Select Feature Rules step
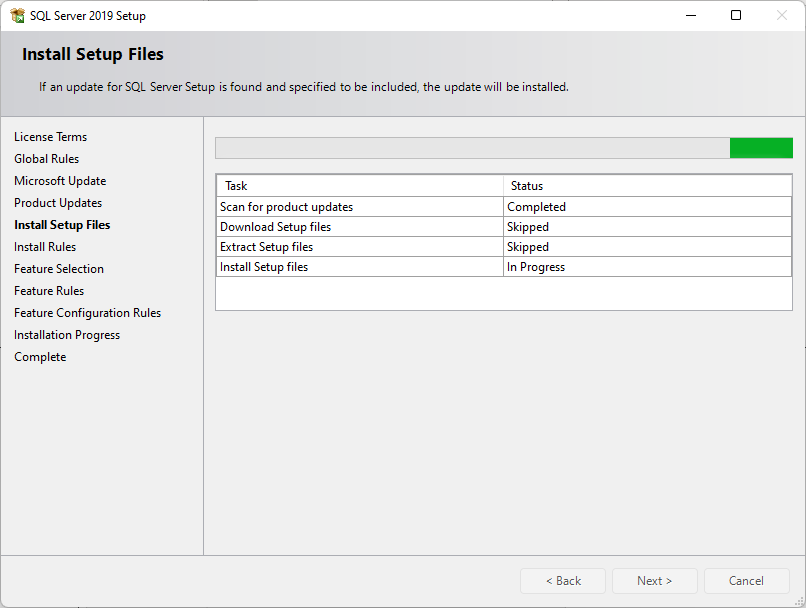Screen dimensions: 806x608 point(49,291)
